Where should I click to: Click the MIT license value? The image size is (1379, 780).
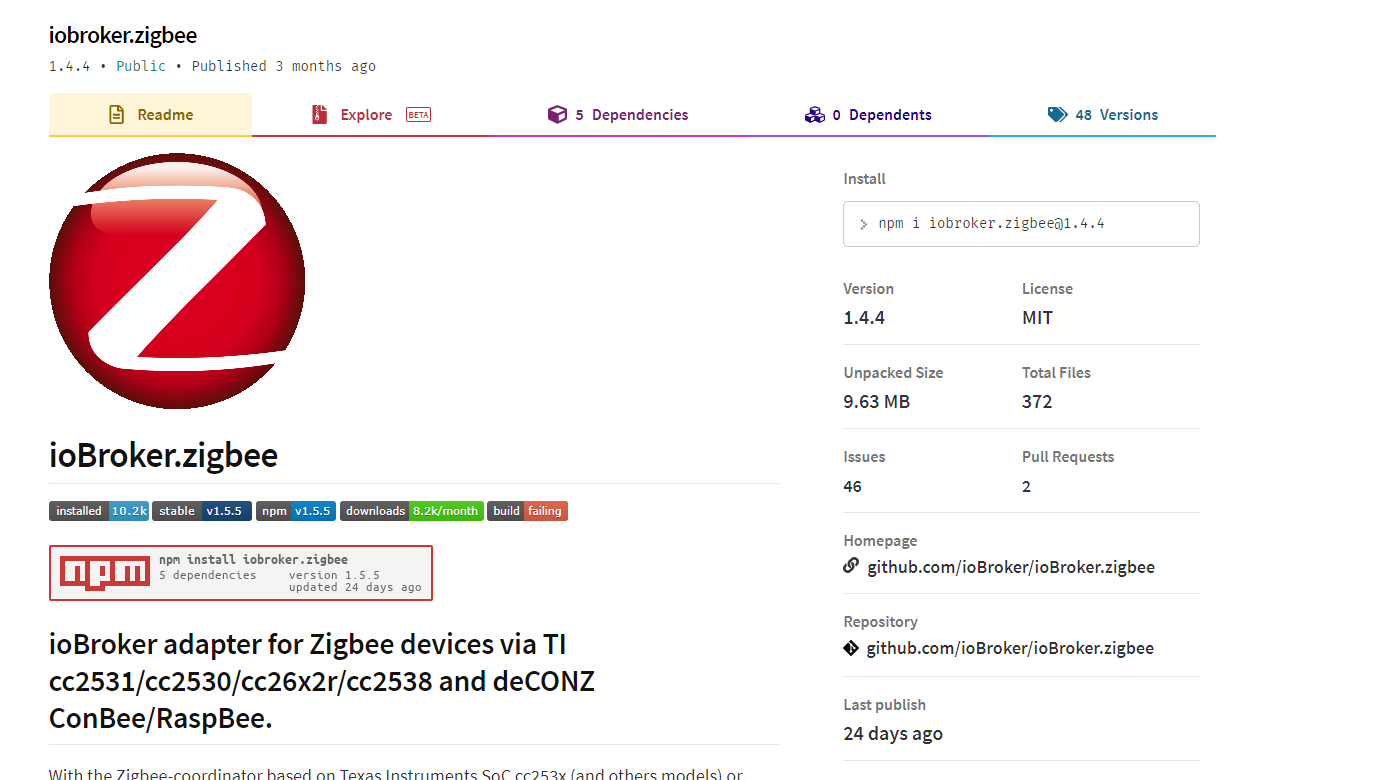point(1037,318)
